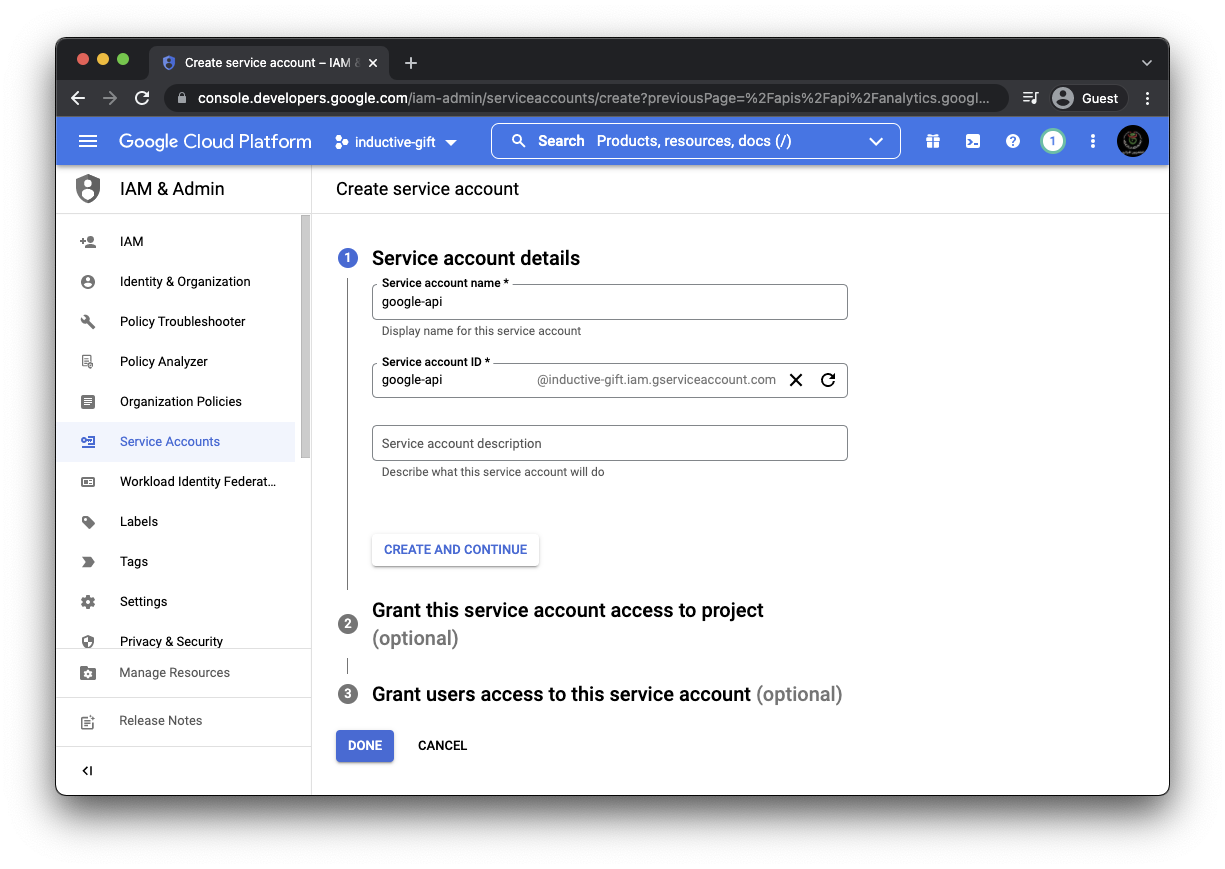Open the inductive-gift project dropdown
The image size is (1225, 869).
coord(396,142)
